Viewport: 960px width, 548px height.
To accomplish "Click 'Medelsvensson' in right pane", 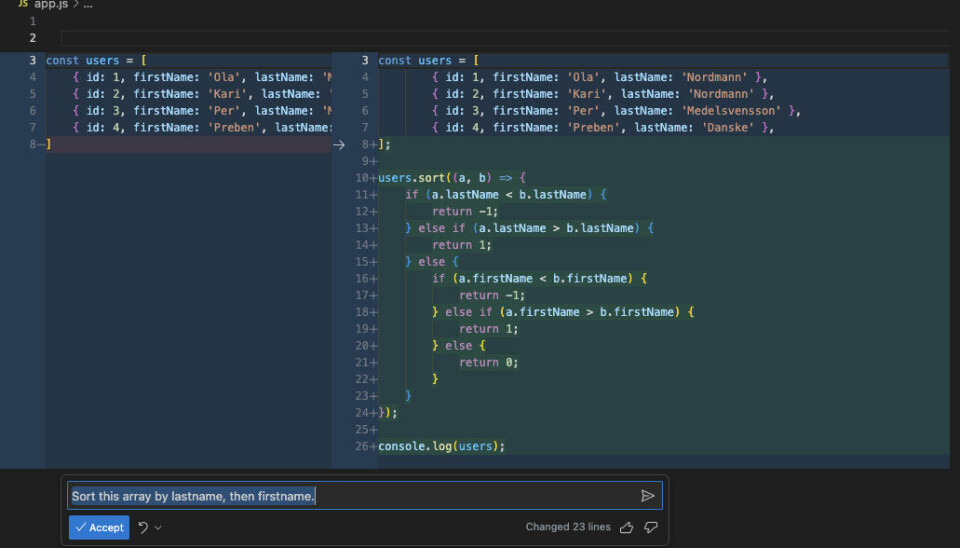I will (730, 111).
